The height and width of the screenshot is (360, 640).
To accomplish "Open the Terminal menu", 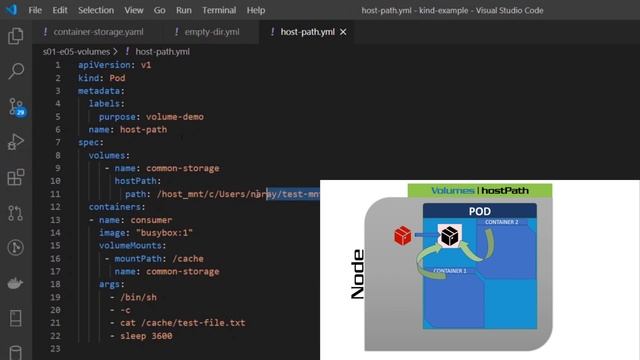I will tap(219, 10).
